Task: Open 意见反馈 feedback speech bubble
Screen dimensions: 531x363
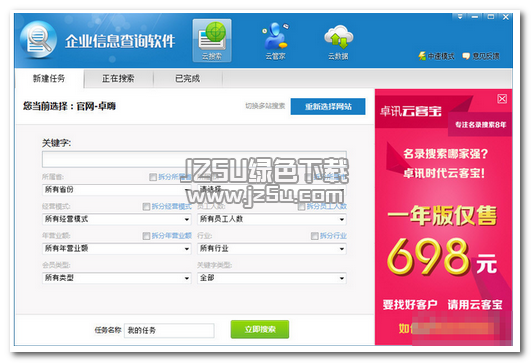Action: pos(481,56)
